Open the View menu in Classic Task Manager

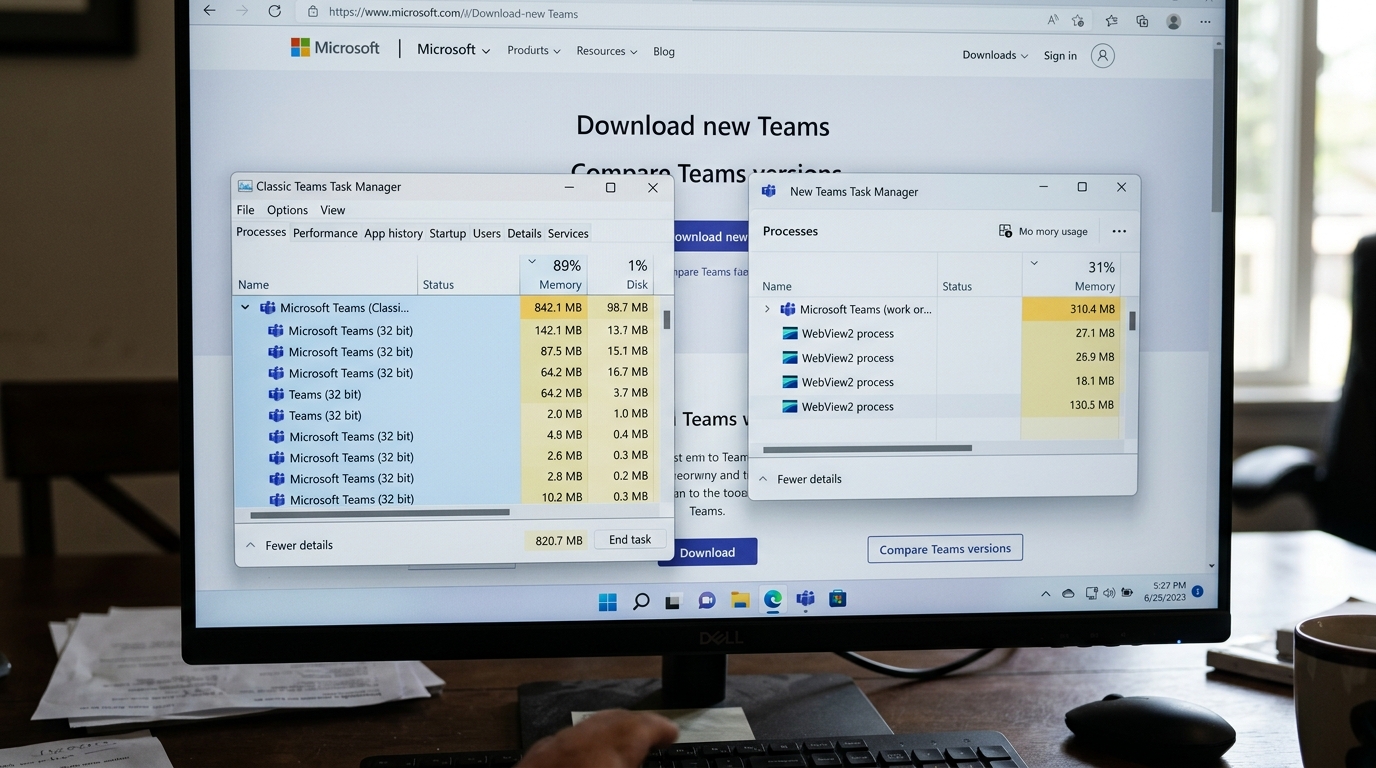click(x=333, y=210)
